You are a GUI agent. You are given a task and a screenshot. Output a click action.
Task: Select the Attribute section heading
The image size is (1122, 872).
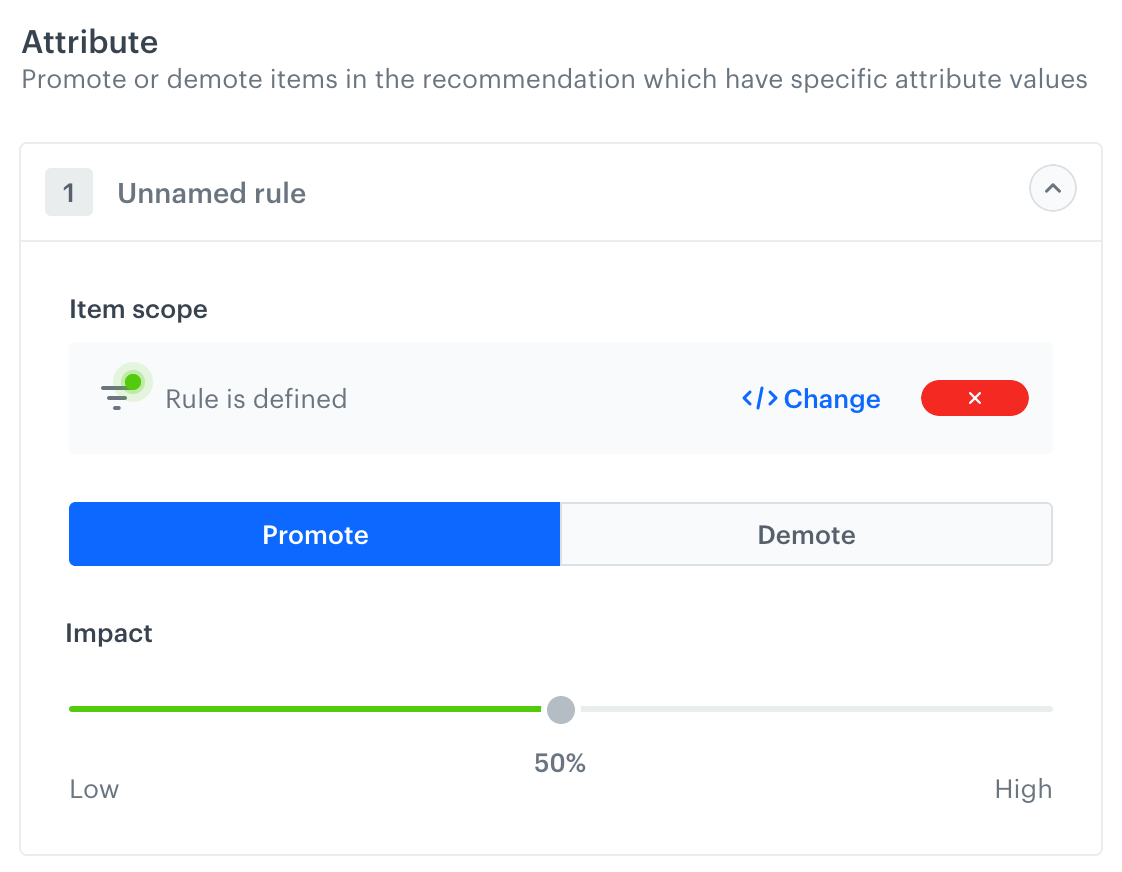pos(90,42)
